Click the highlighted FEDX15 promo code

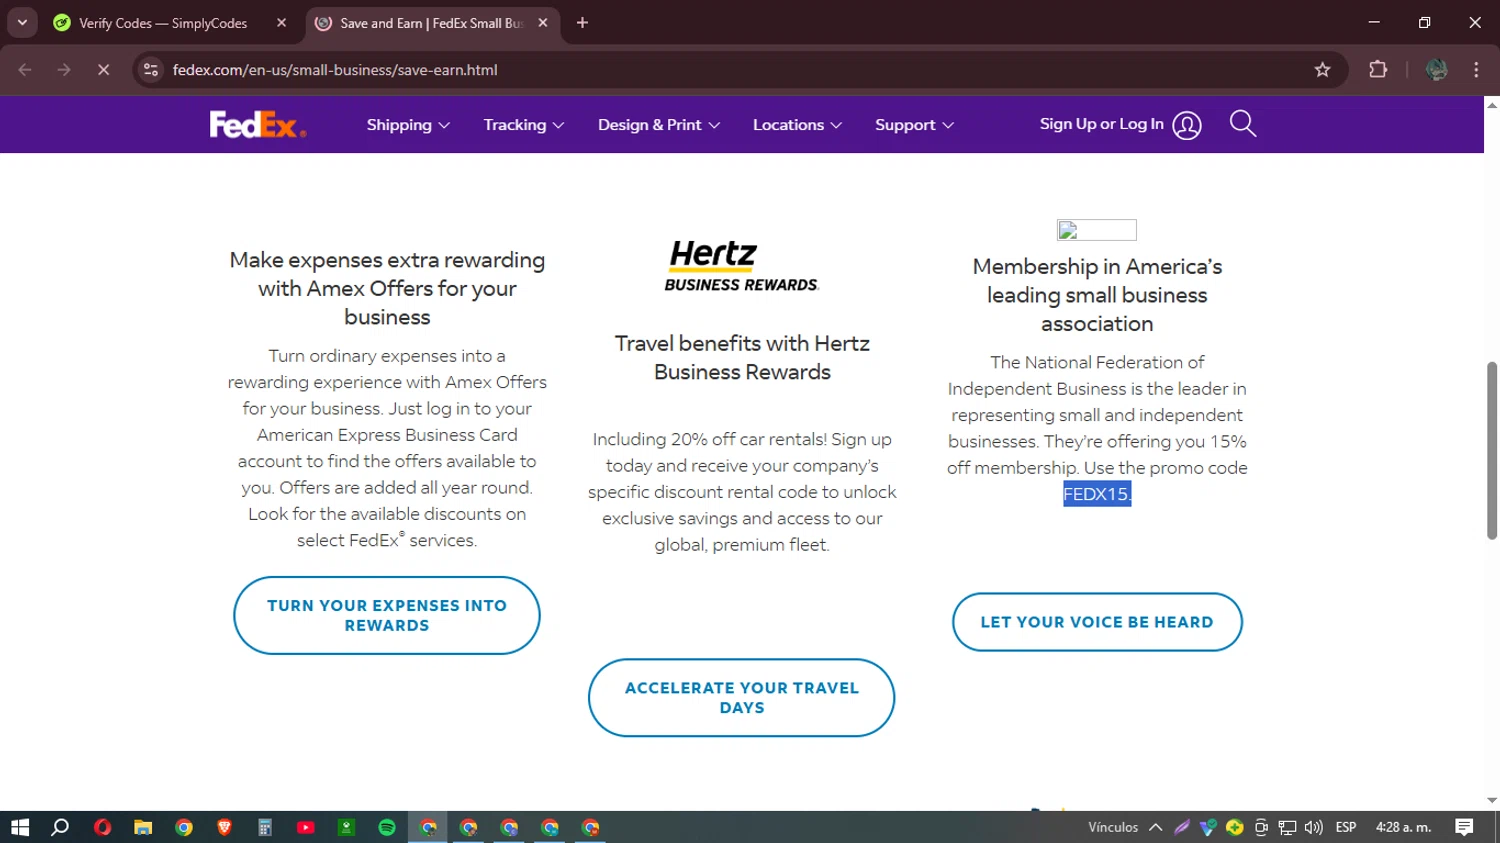point(1097,494)
